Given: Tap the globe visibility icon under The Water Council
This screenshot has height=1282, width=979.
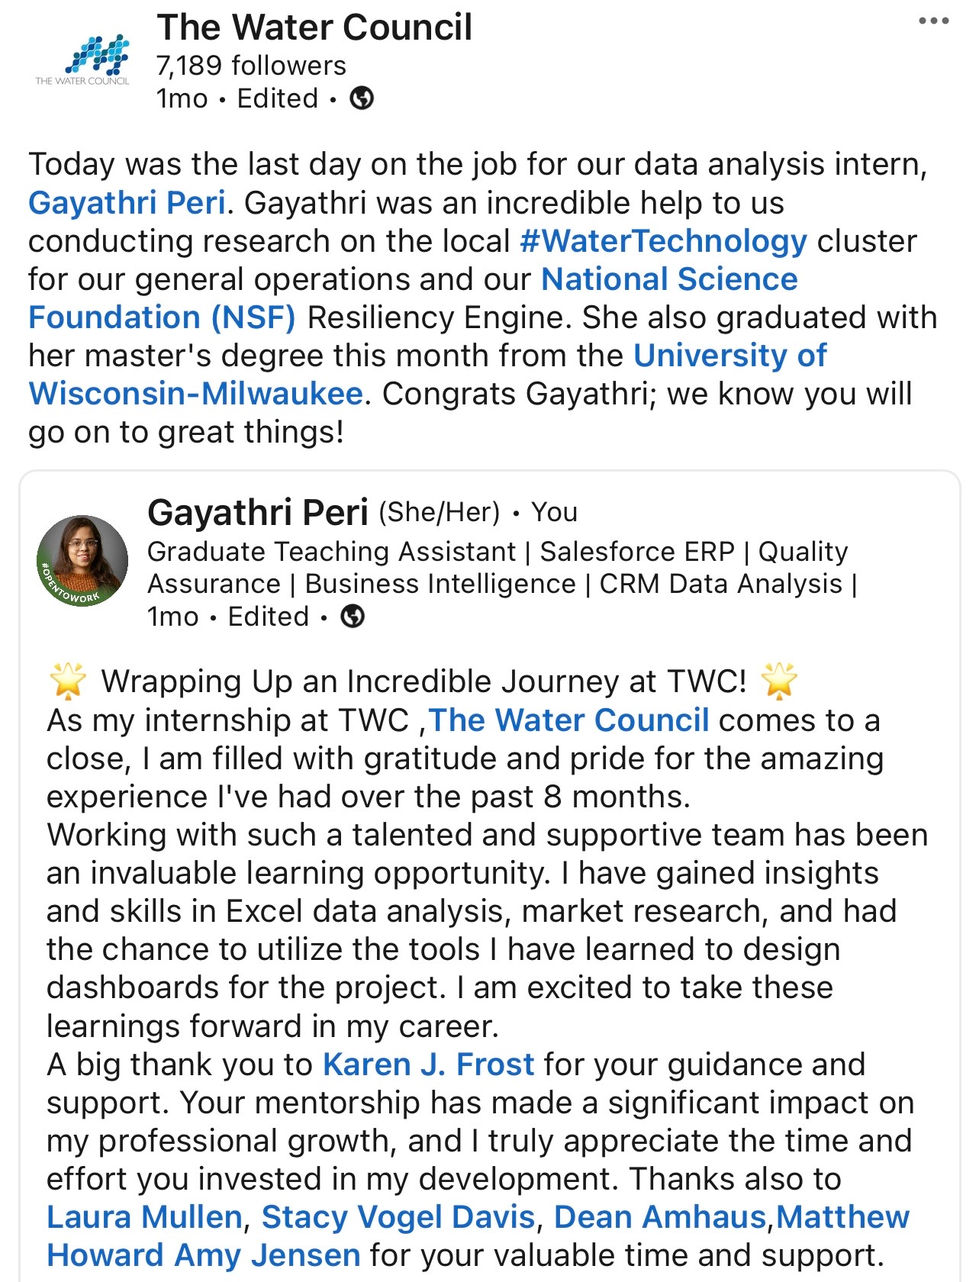Looking at the screenshot, I should click(362, 98).
